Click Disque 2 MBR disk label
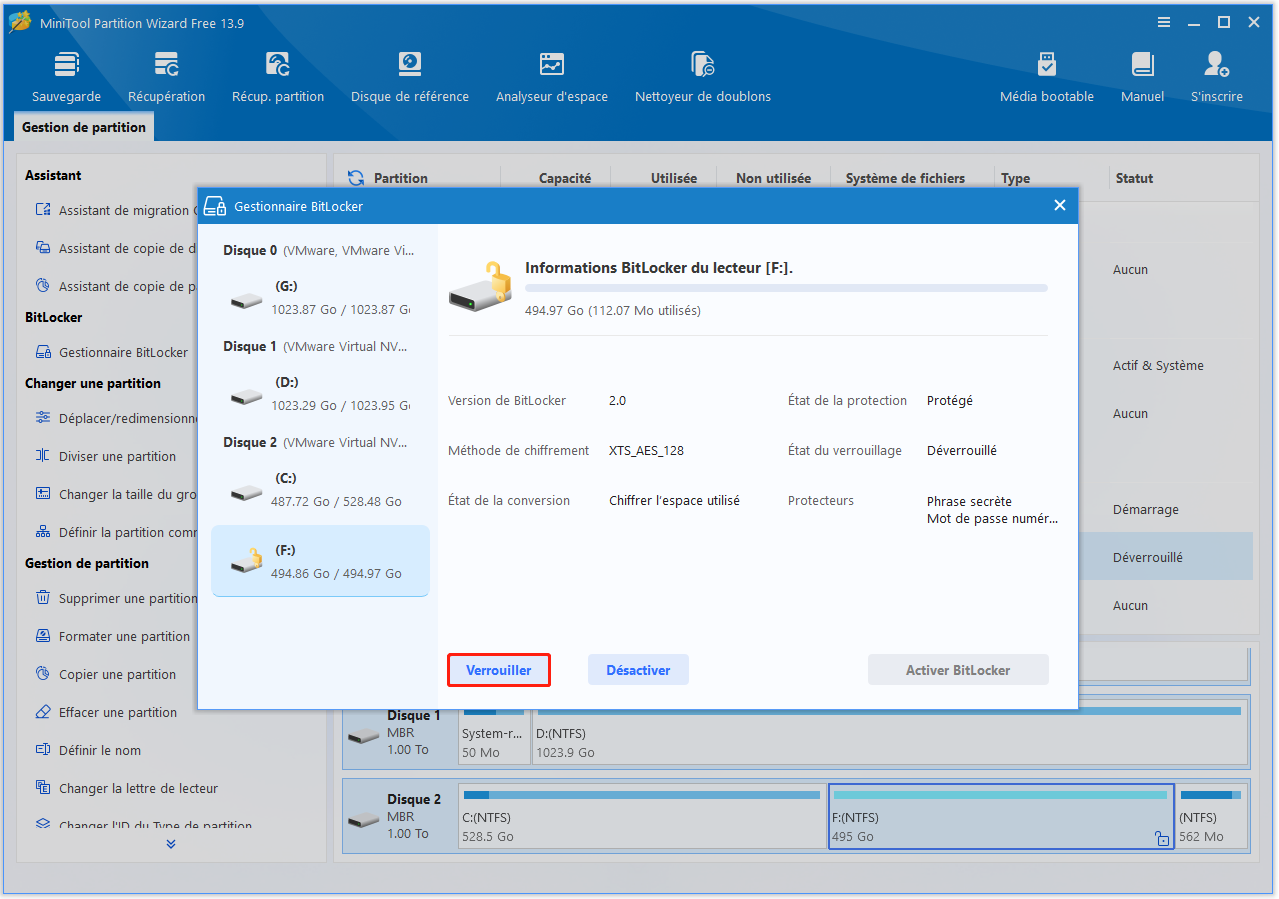Image resolution: width=1279 pixels, height=899 pixels. click(x=400, y=815)
